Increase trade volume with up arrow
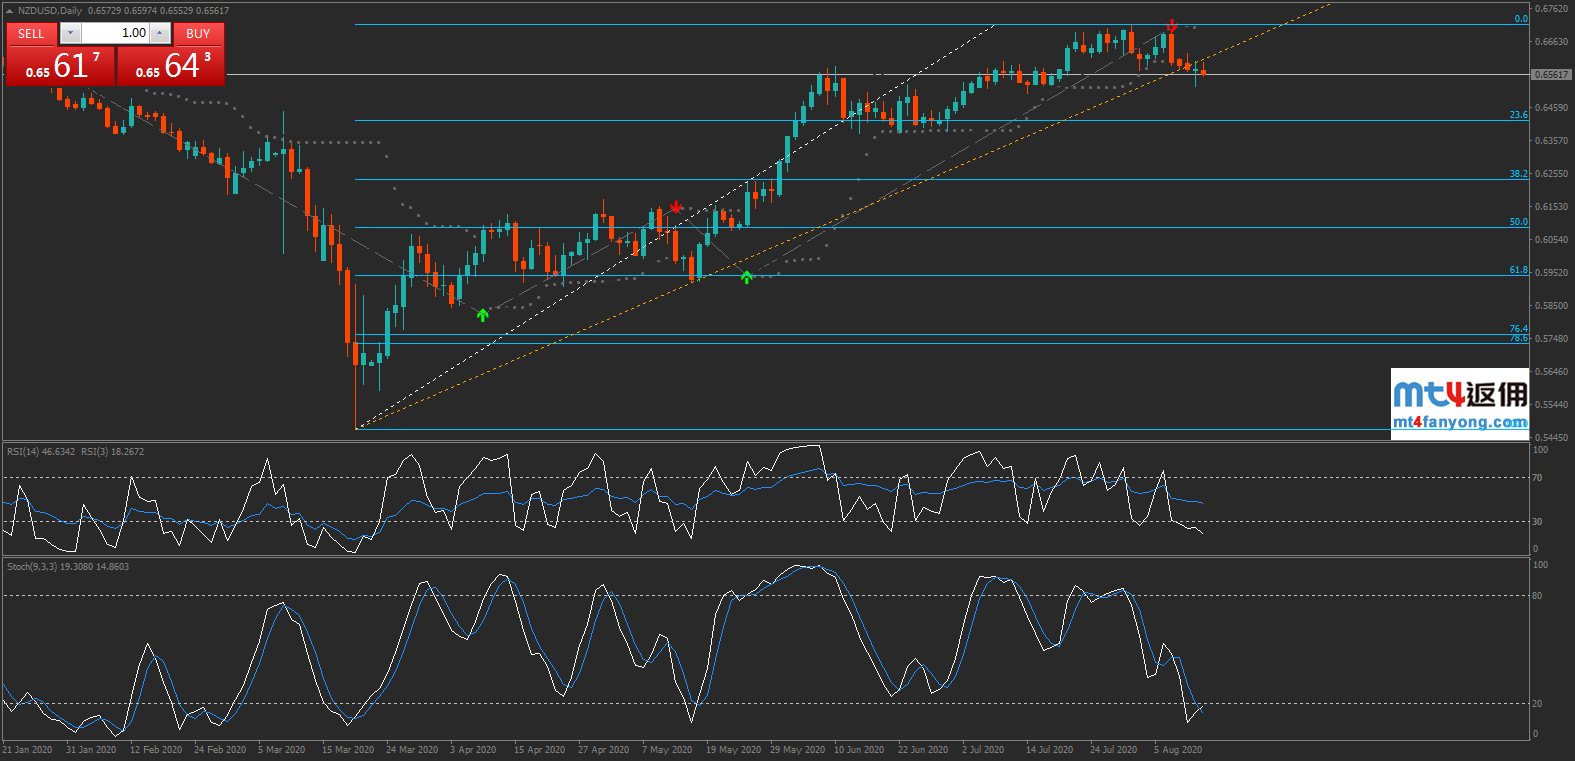Viewport: 1575px width, 761px height. point(160,34)
